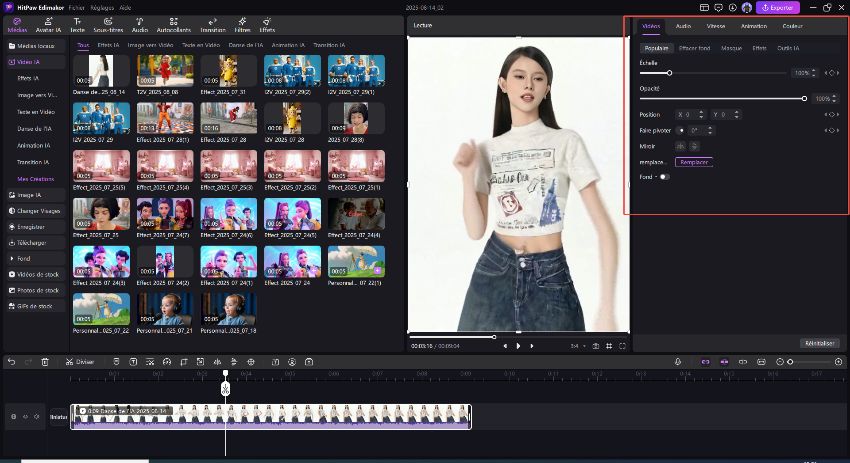This screenshot has width=850, height=463.
Task: Select the Texte tool in top toolbar
Action: pyautogui.click(x=78, y=25)
